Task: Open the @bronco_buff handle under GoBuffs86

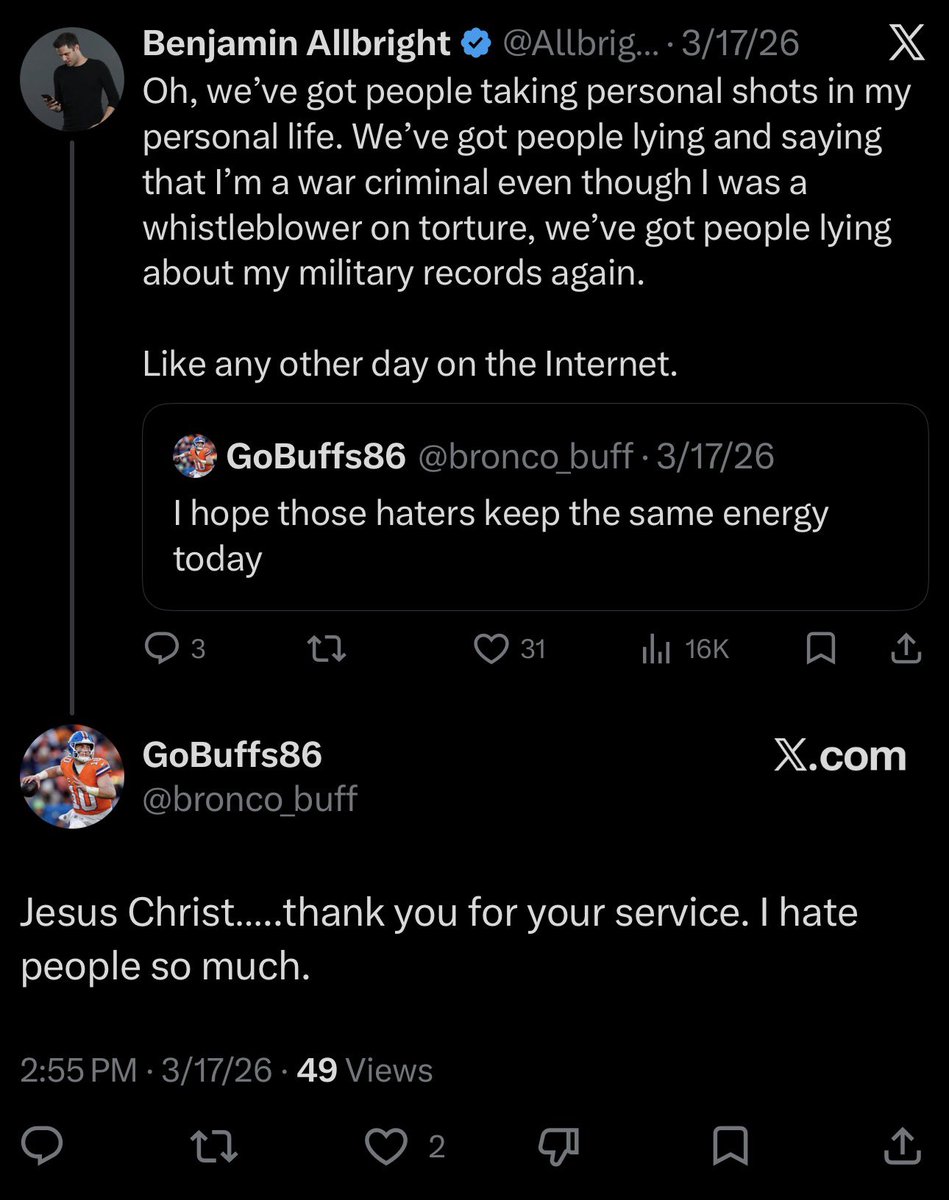Action: coord(250,799)
